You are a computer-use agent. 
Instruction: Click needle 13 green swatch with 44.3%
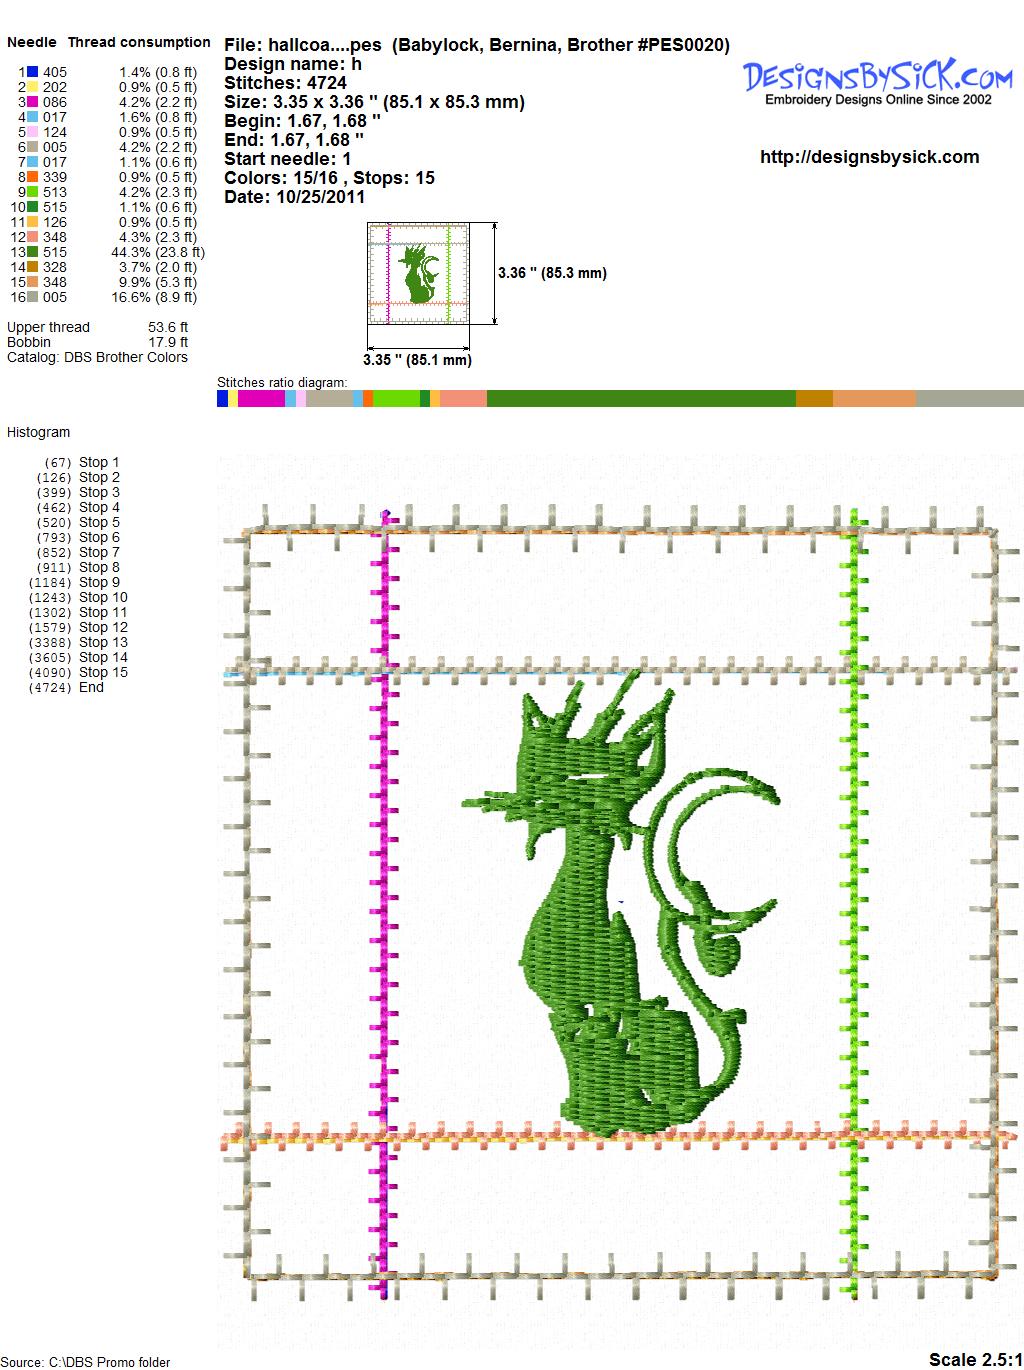coord(33,252)
